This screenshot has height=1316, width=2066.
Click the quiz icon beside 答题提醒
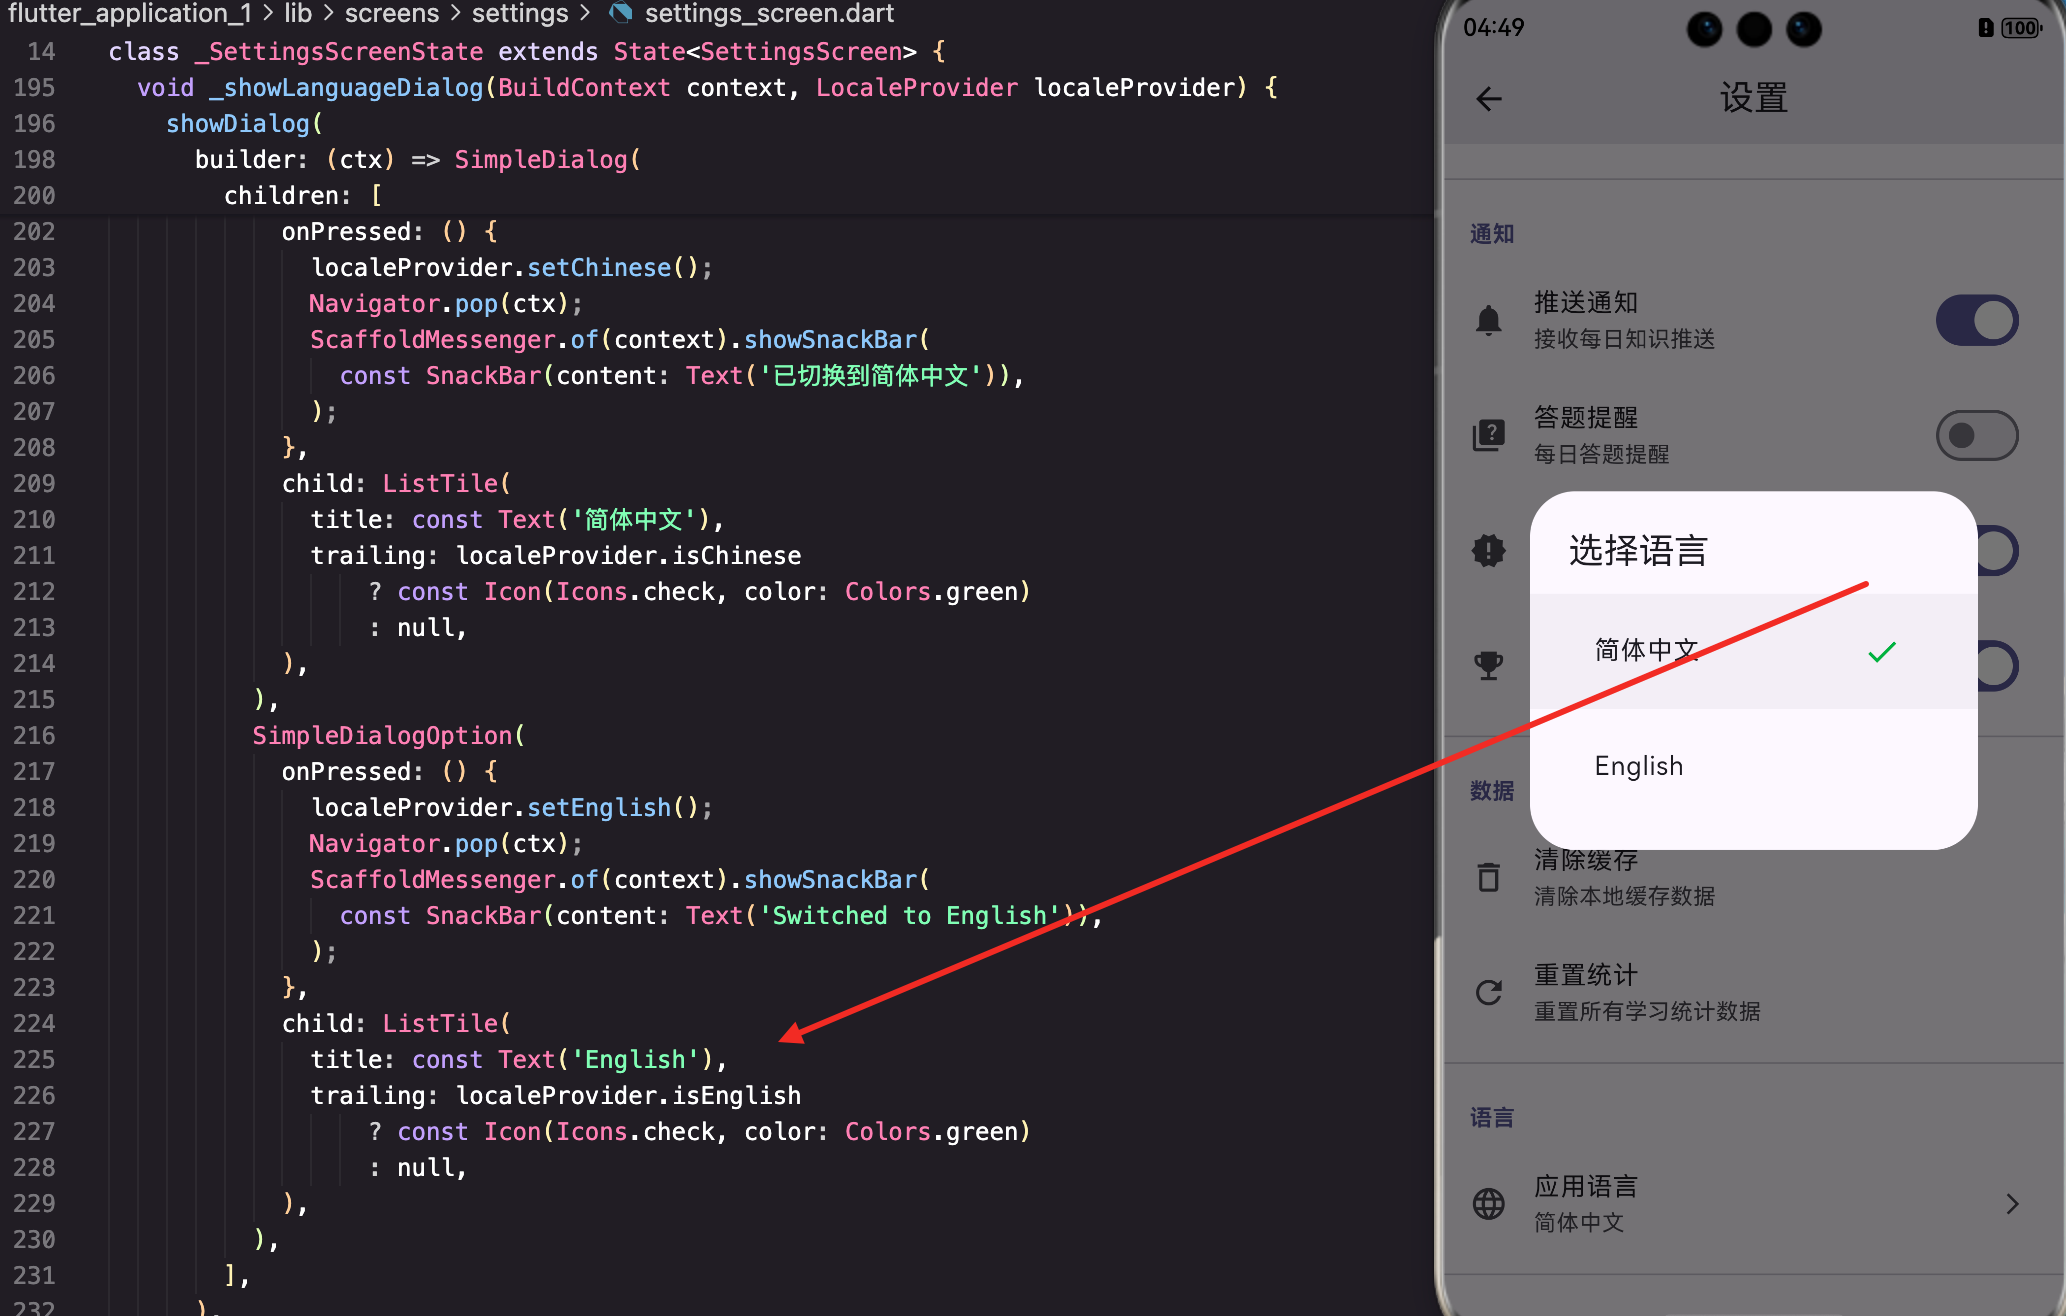[1489, 435]
